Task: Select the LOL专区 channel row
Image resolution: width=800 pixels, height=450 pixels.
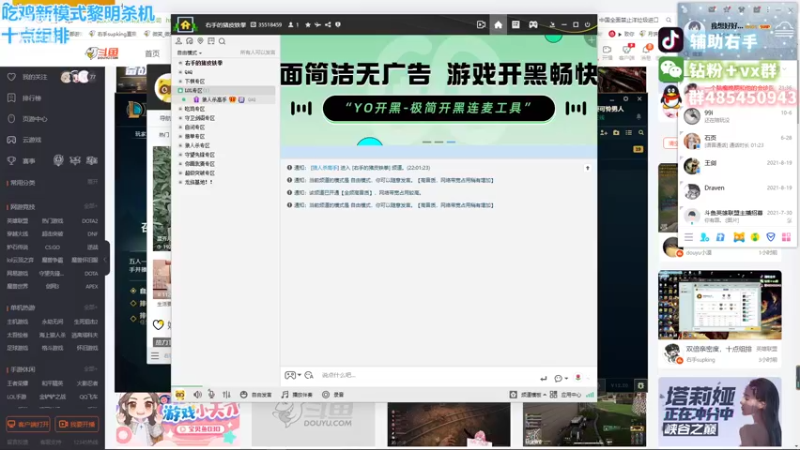Action: tap(226, 90)
